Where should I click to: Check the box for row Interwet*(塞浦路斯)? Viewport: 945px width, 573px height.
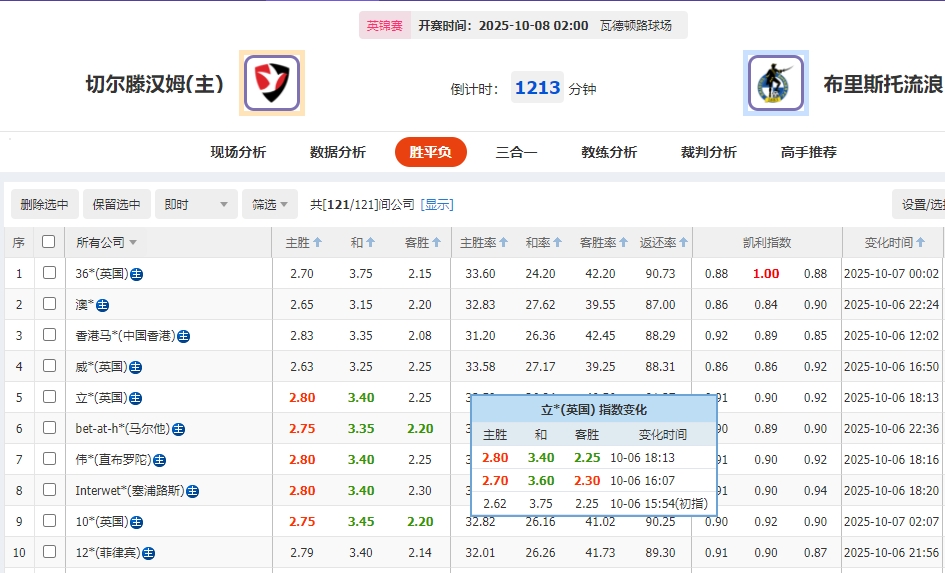(x=49, y=490)
